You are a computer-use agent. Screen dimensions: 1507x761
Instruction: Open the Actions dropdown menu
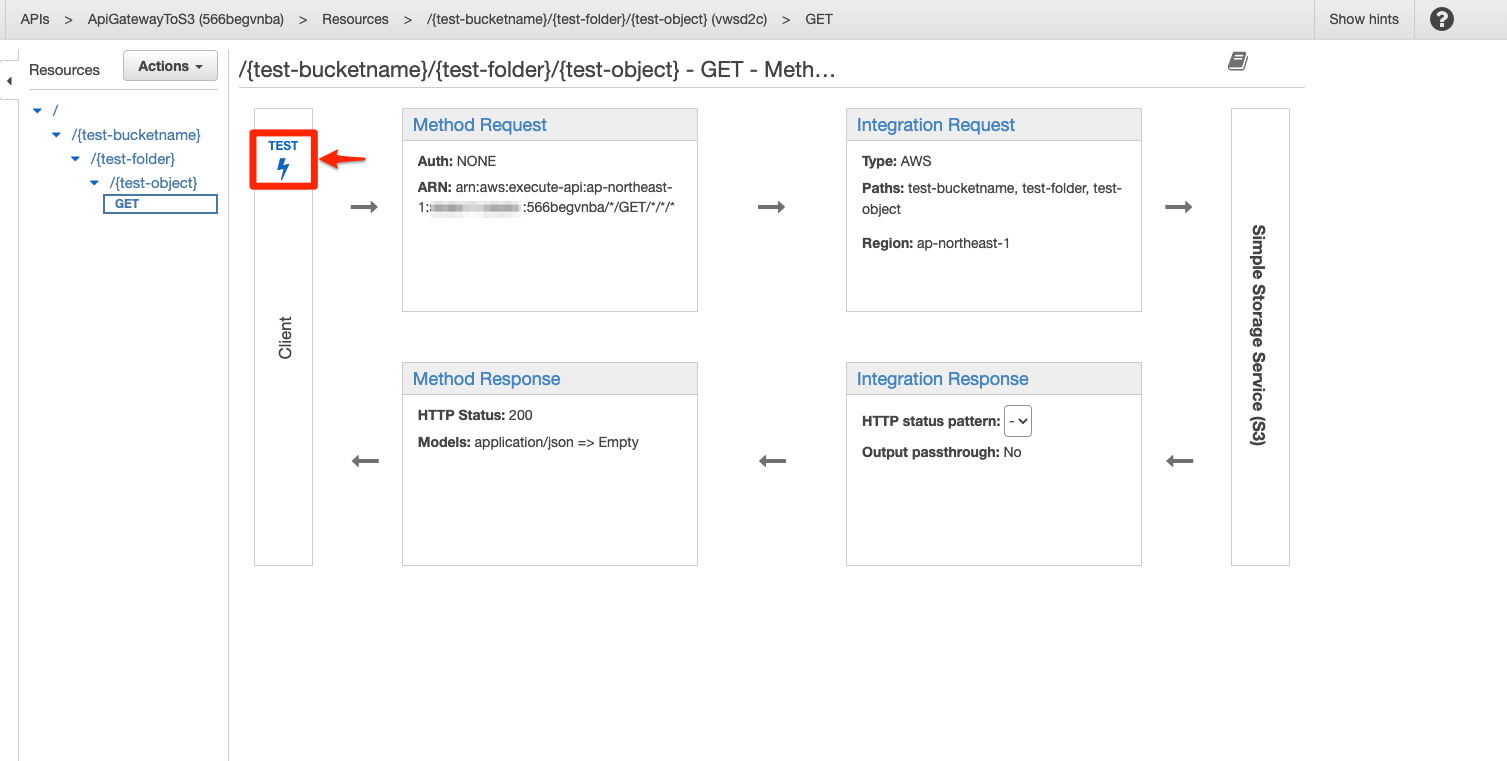click(x=169, y=65)
